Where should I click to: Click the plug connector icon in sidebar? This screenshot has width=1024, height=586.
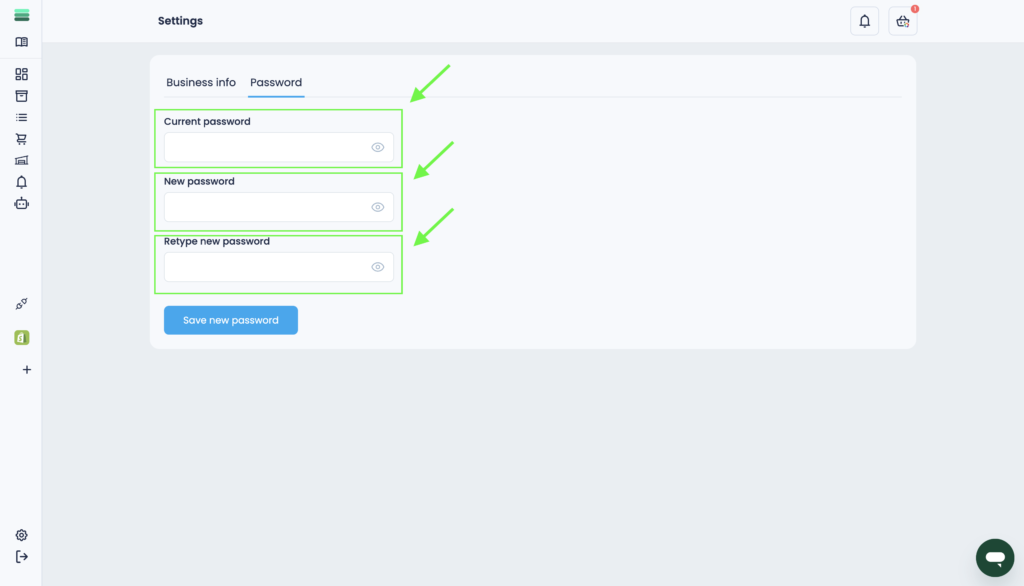click(21, 304)
